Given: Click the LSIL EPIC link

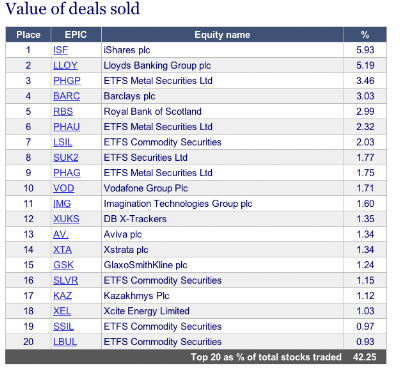Looking at the screenshot, I should [63, 142].
